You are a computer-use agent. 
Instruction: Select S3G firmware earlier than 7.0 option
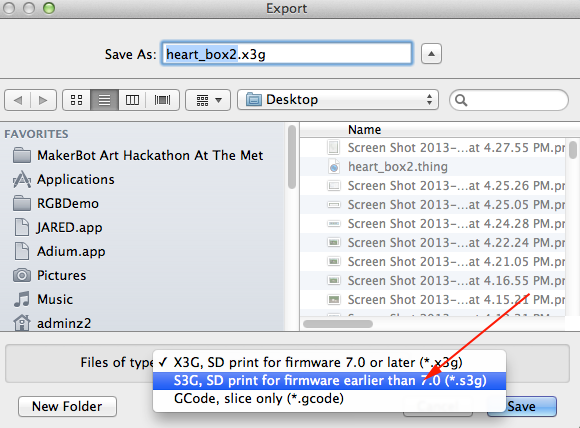(329, 381)
